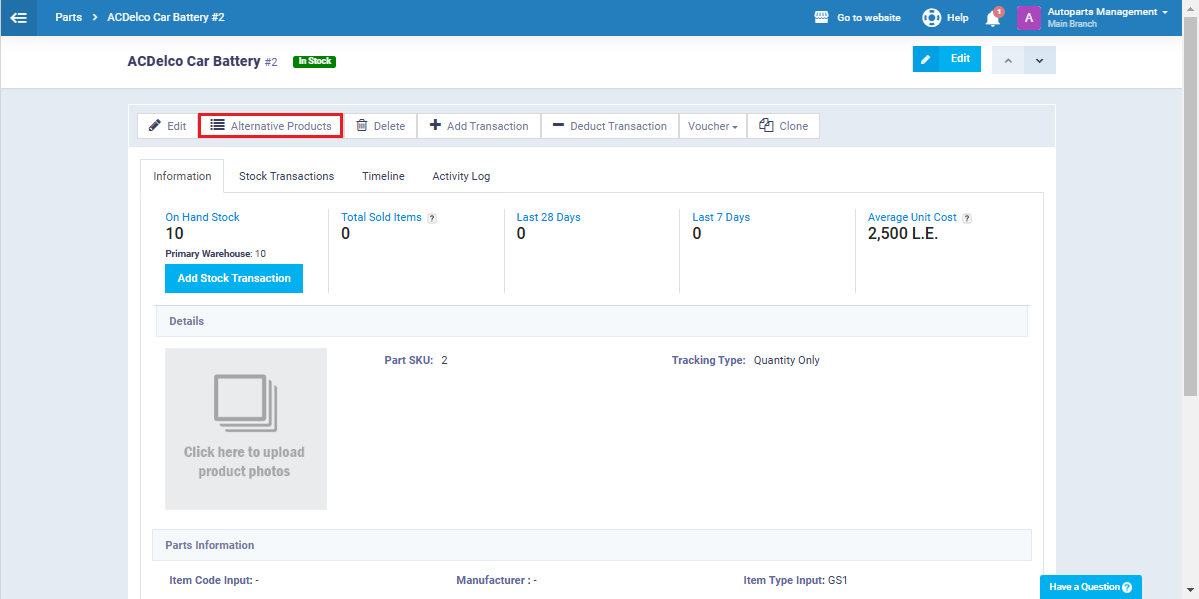Click the Add Stock Transaction button

tap(234, 278)
